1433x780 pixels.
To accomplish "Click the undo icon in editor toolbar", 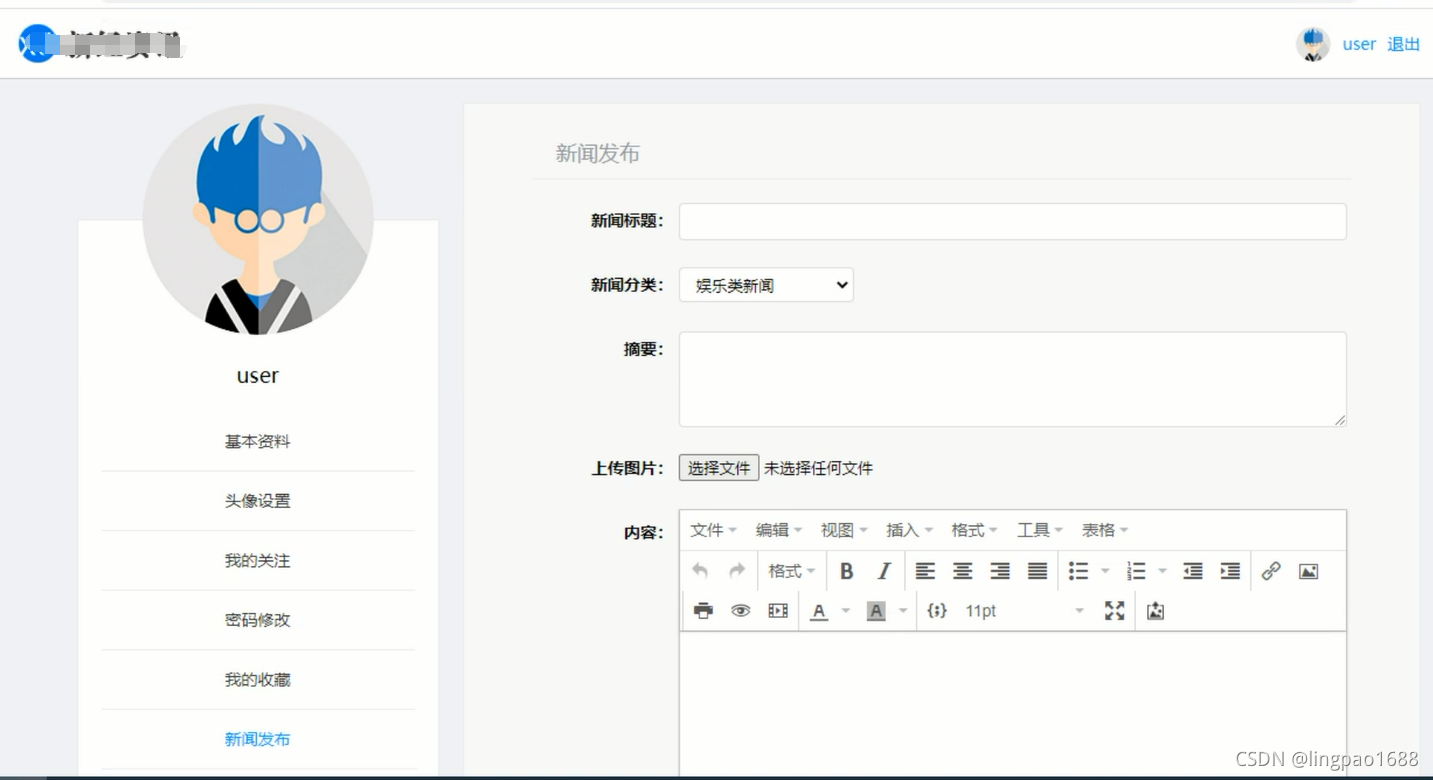I will tap(700, 571).
